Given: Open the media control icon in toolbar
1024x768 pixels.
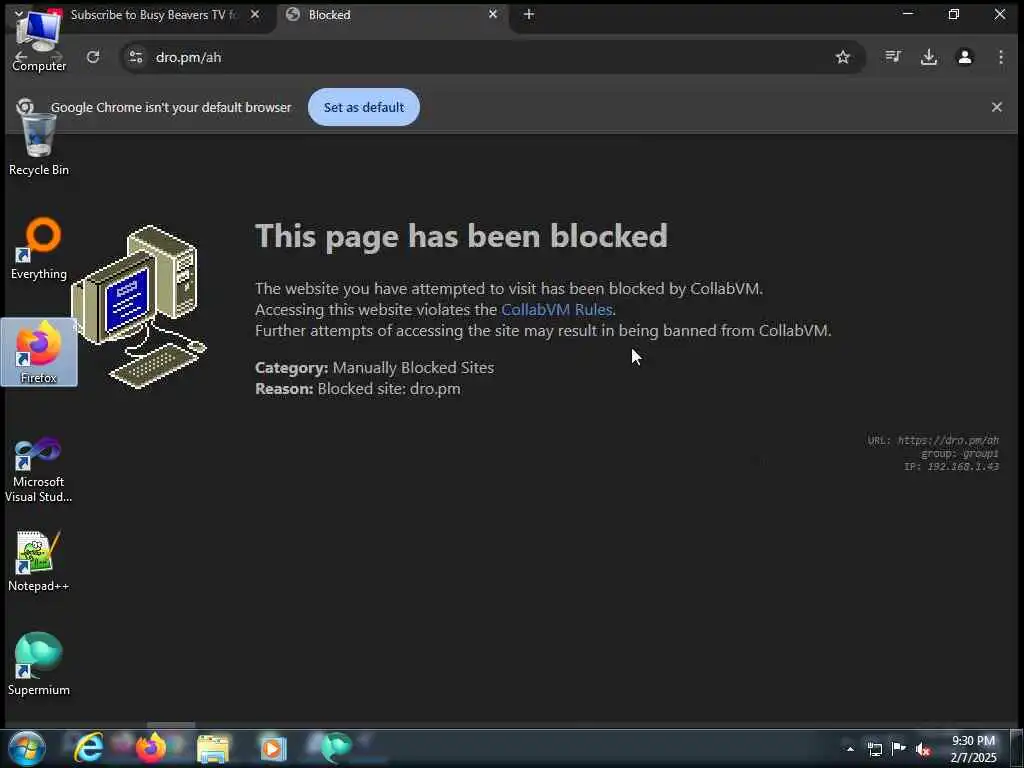Looking at the screenshot, I should pyautogui.click(x=893, y=57).
